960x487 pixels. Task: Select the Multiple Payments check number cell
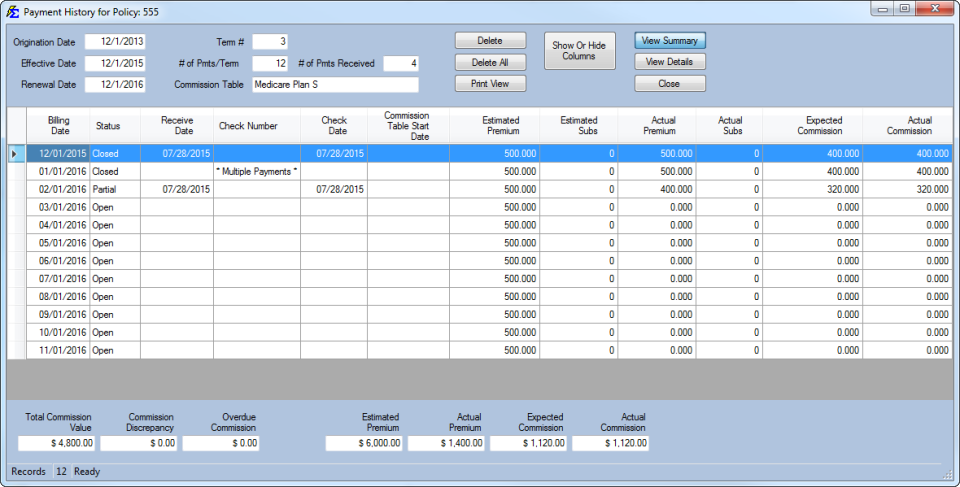tap(257, 172)
